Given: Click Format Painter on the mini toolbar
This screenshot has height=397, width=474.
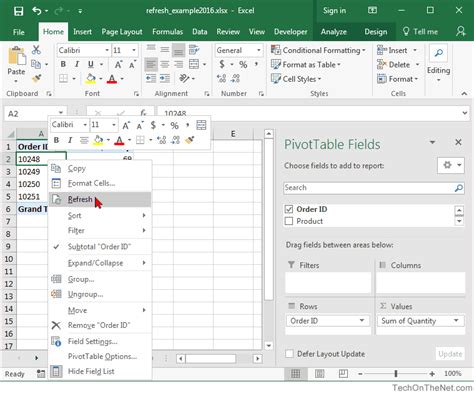Looking at the screenshot, I should click(x=189, y=140).
